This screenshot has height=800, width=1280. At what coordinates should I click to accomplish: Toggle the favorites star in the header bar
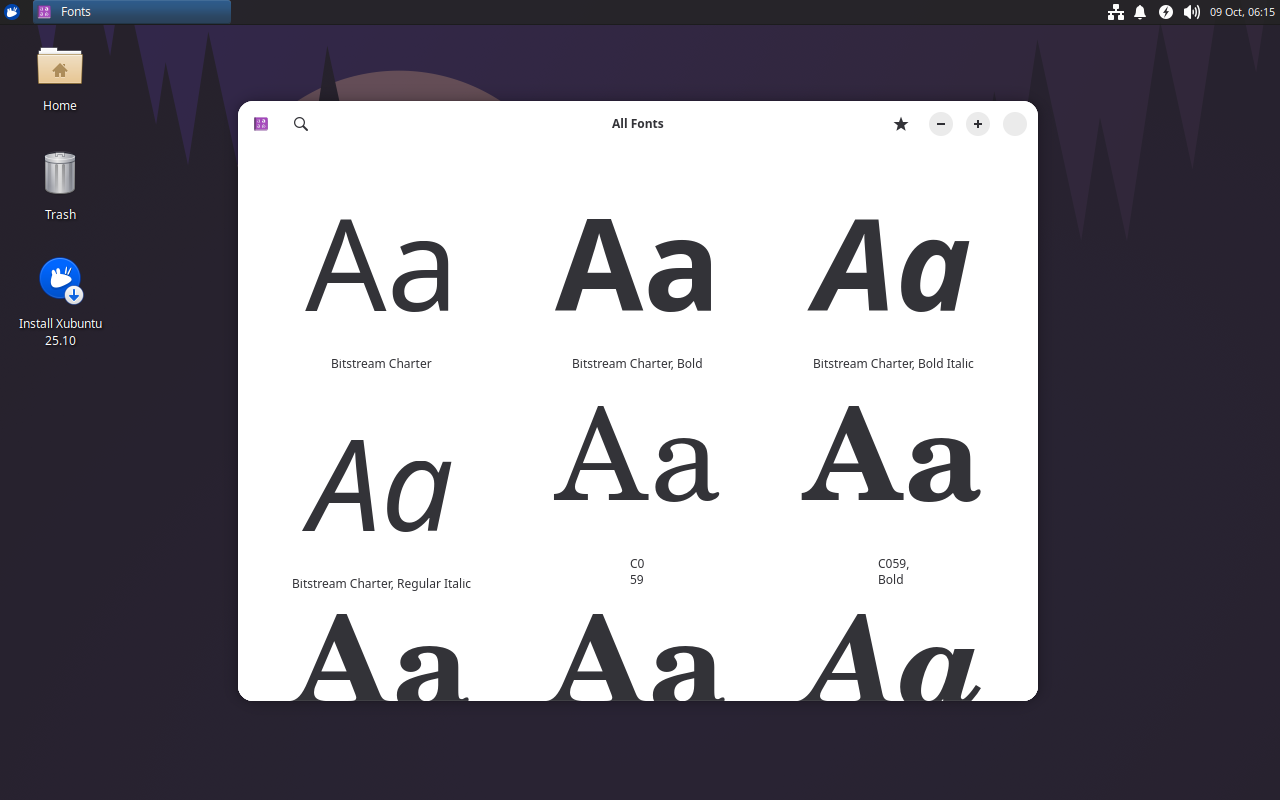pyautogui.click(x=900, y=123)
